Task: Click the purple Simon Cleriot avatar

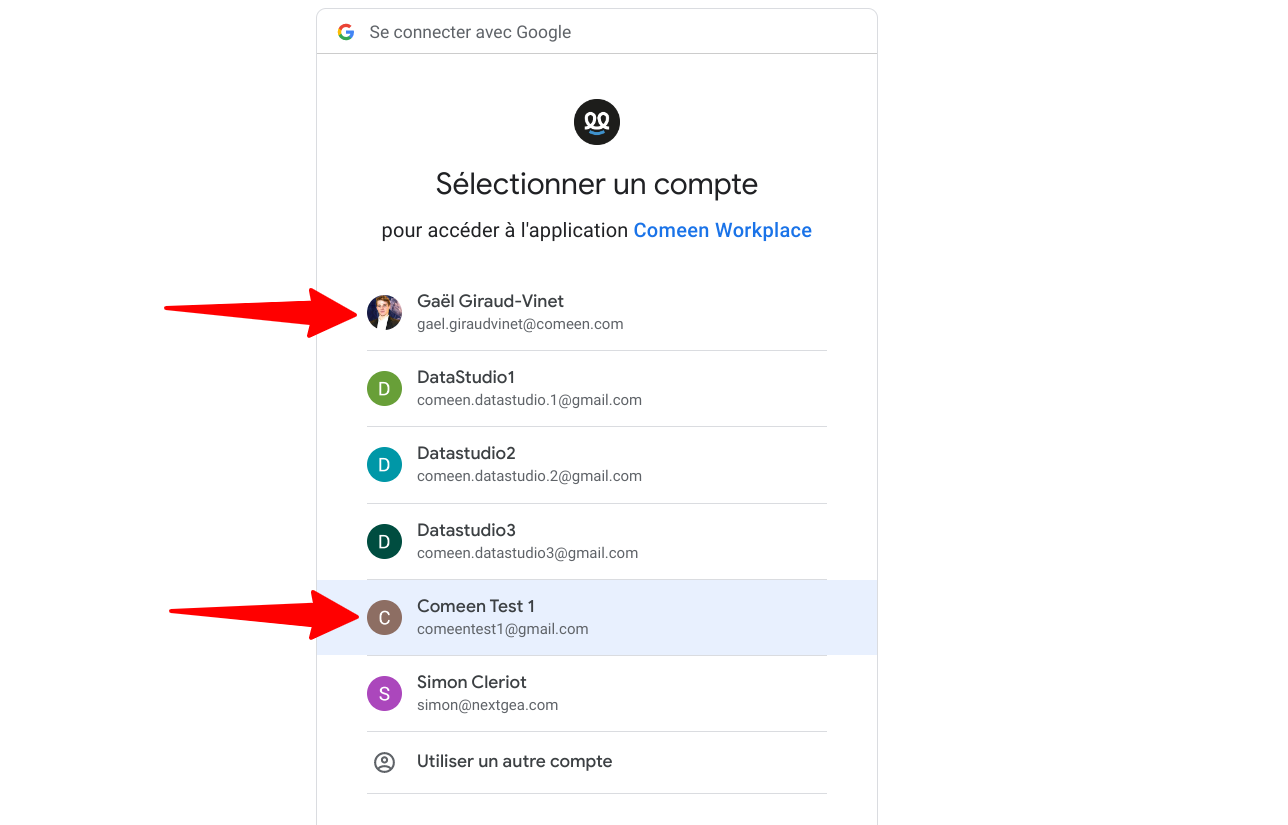Action: click(384, 693)
